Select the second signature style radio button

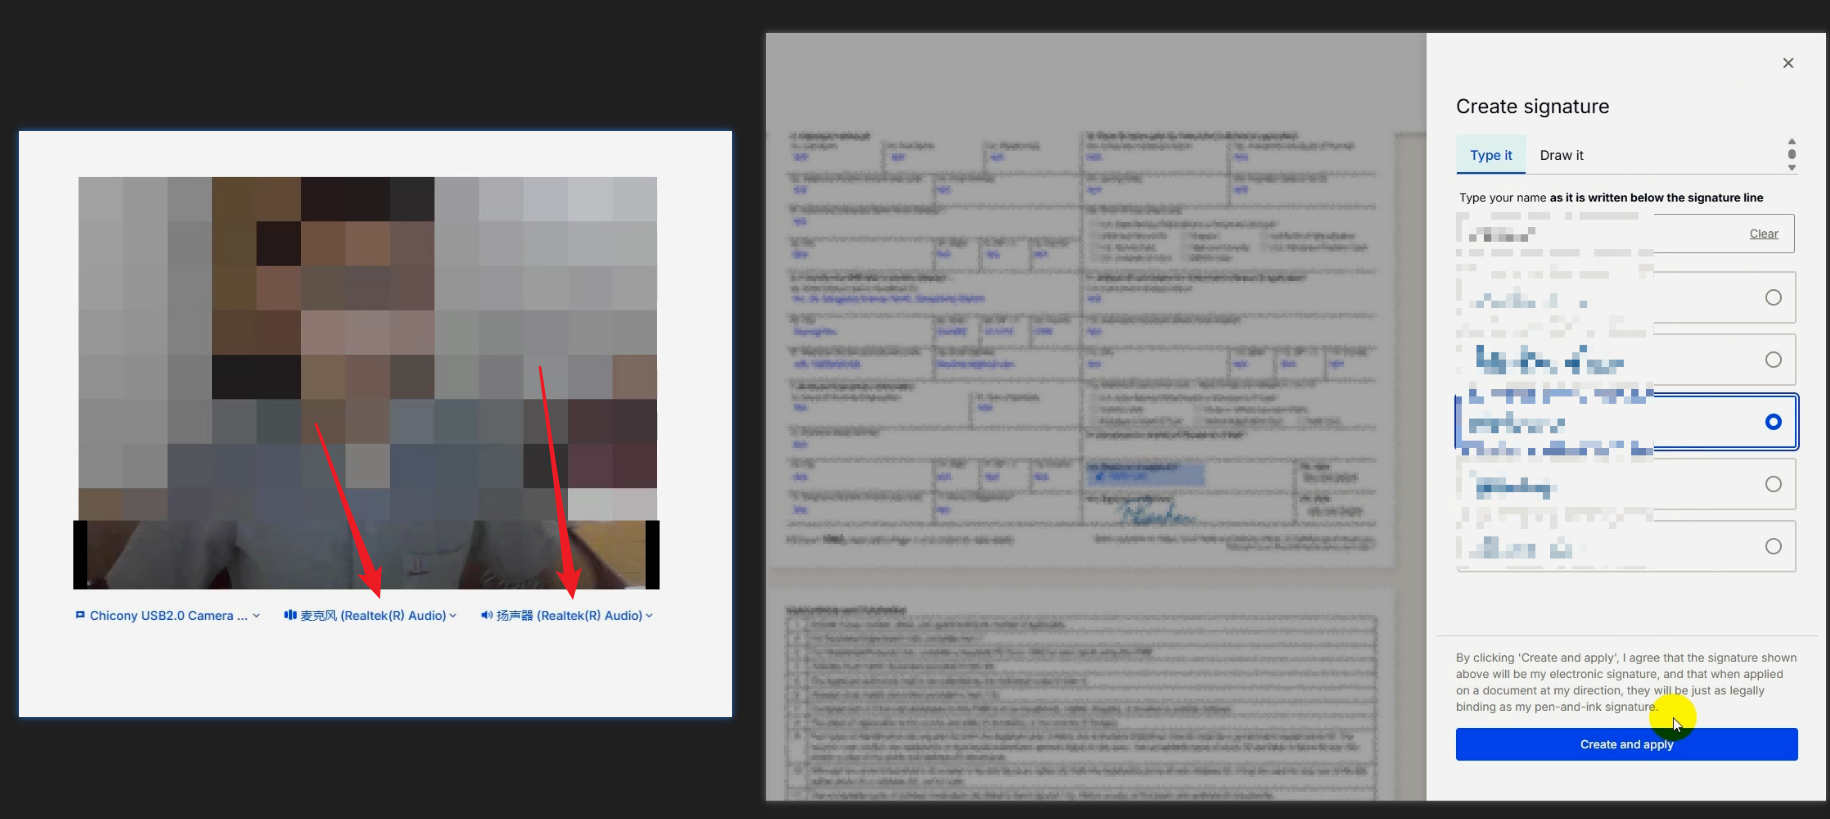click(1773, 360)
